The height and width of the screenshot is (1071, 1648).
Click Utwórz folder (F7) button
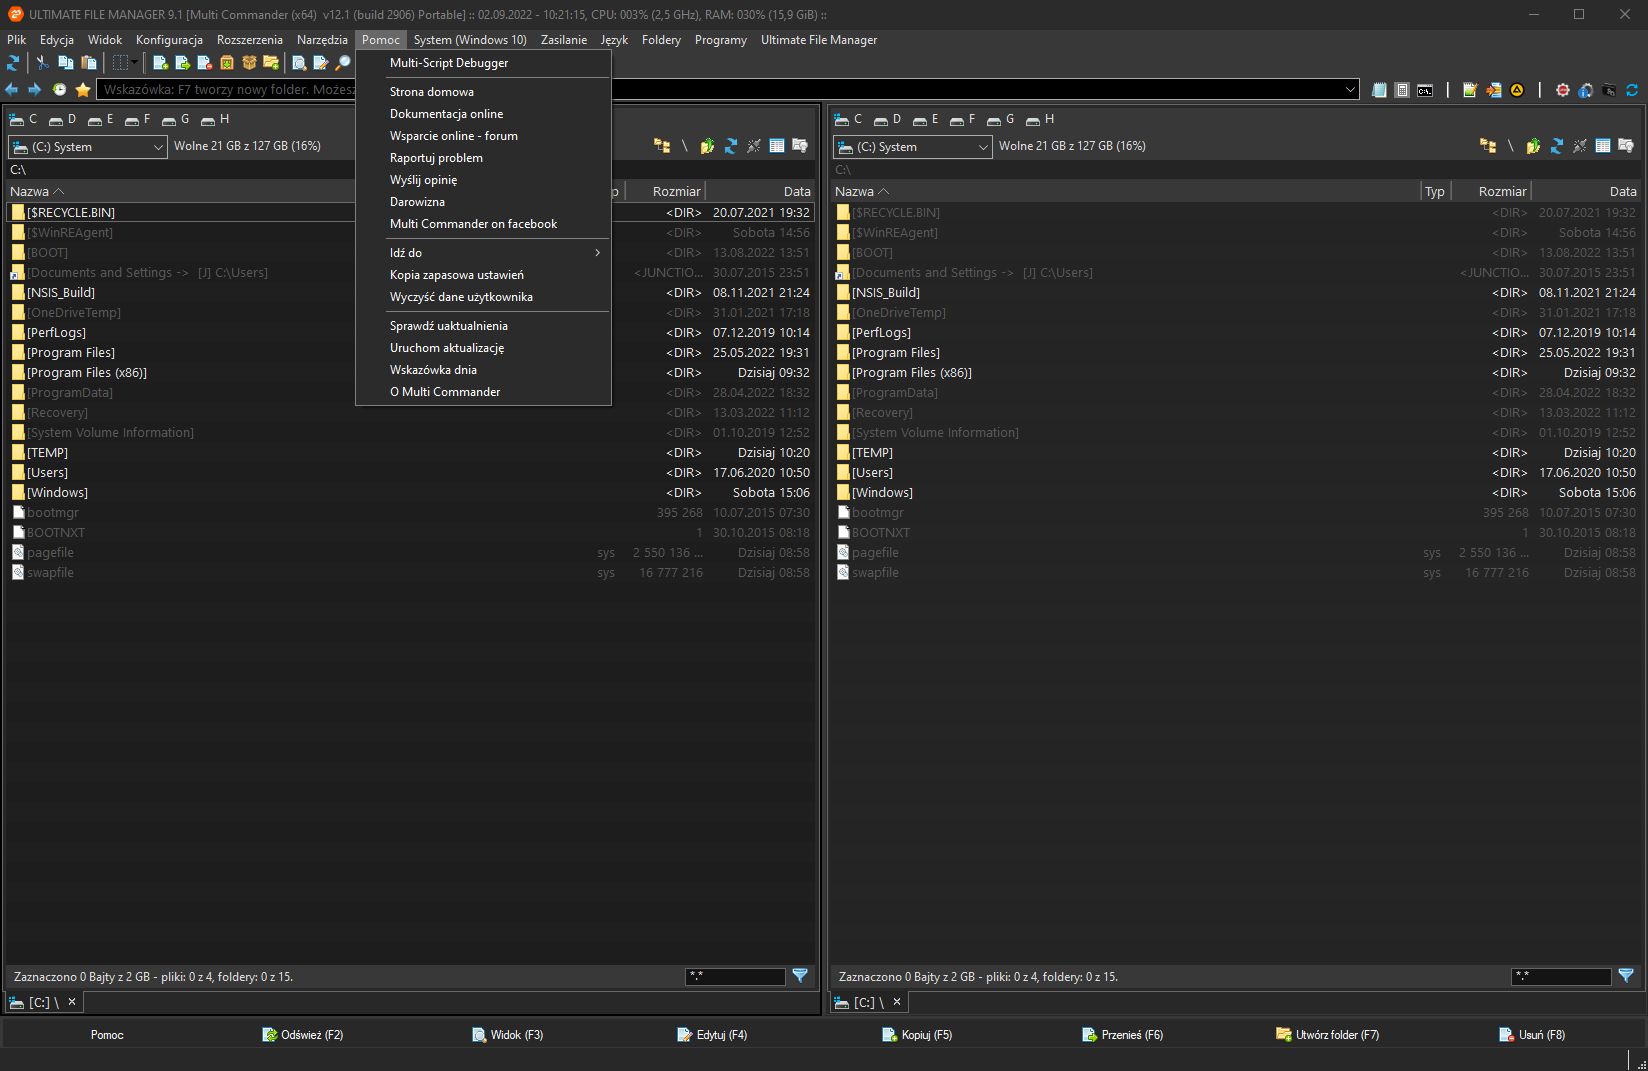click(x=1327, y=1035)
